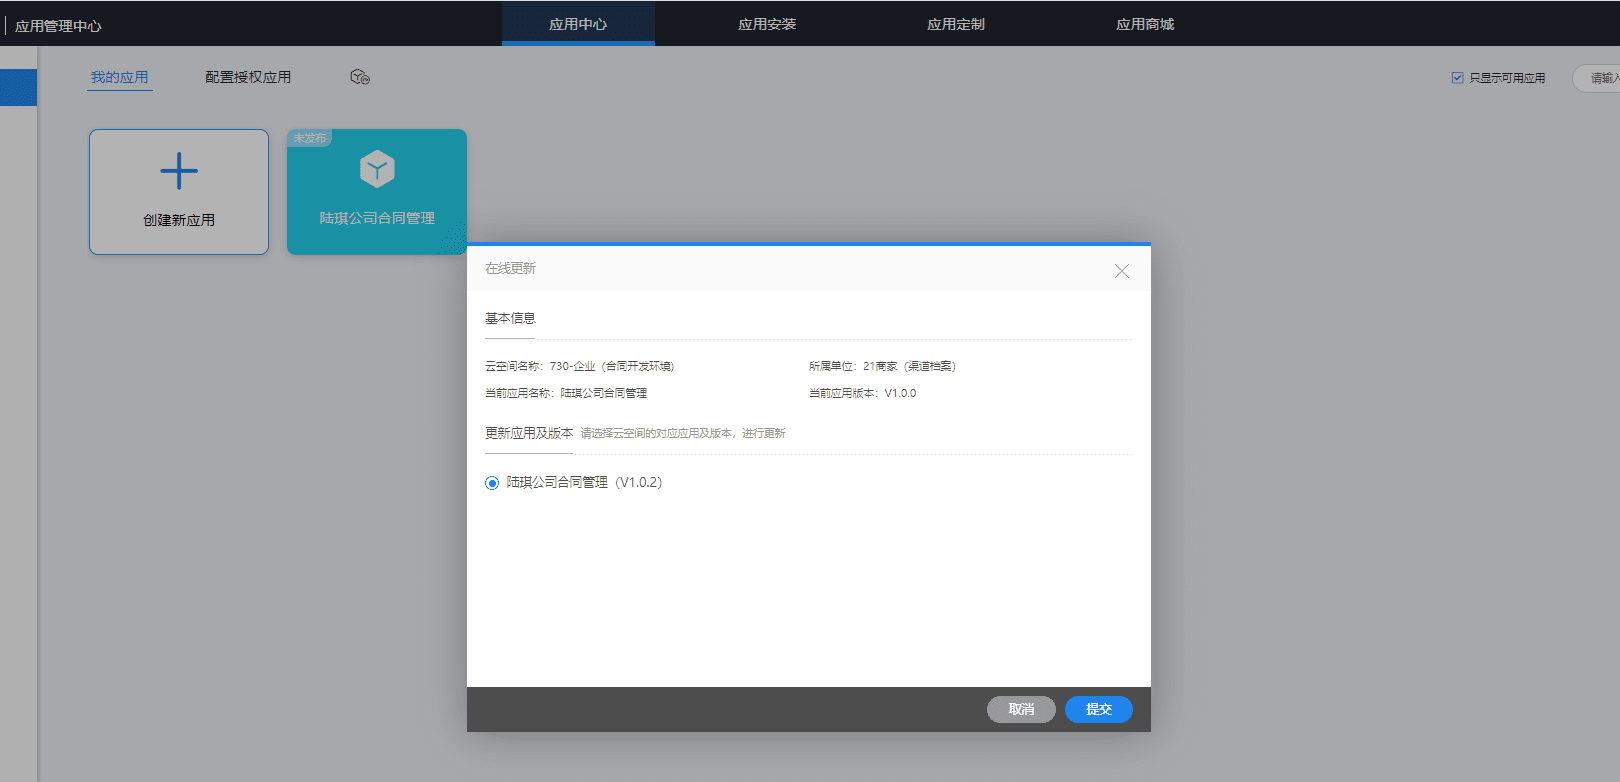Open the 应用中心 top tab
The width and height of the screenshot is (1620, 782).
pos(578,23)
